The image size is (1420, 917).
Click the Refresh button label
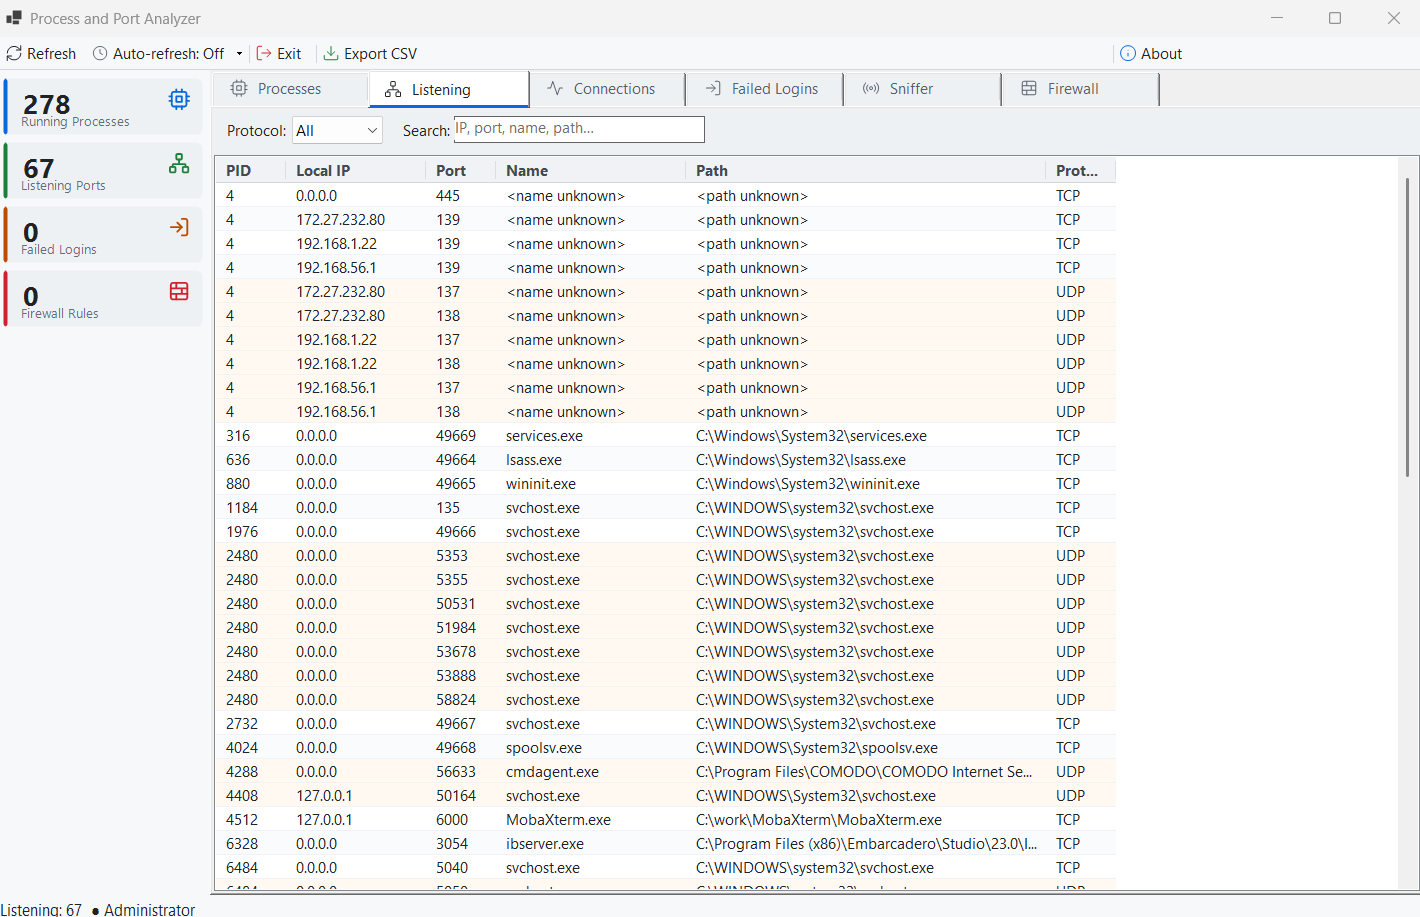point(51,54)
